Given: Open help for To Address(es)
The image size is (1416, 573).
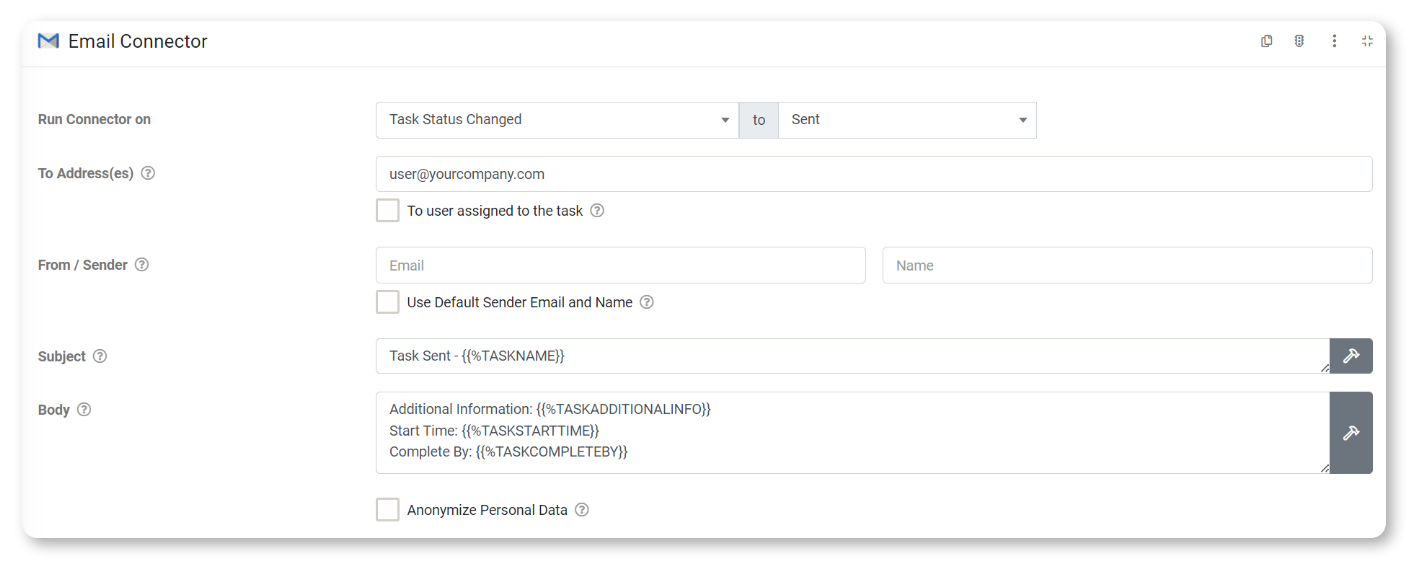Looking at the screenshot, I should 148,173.
